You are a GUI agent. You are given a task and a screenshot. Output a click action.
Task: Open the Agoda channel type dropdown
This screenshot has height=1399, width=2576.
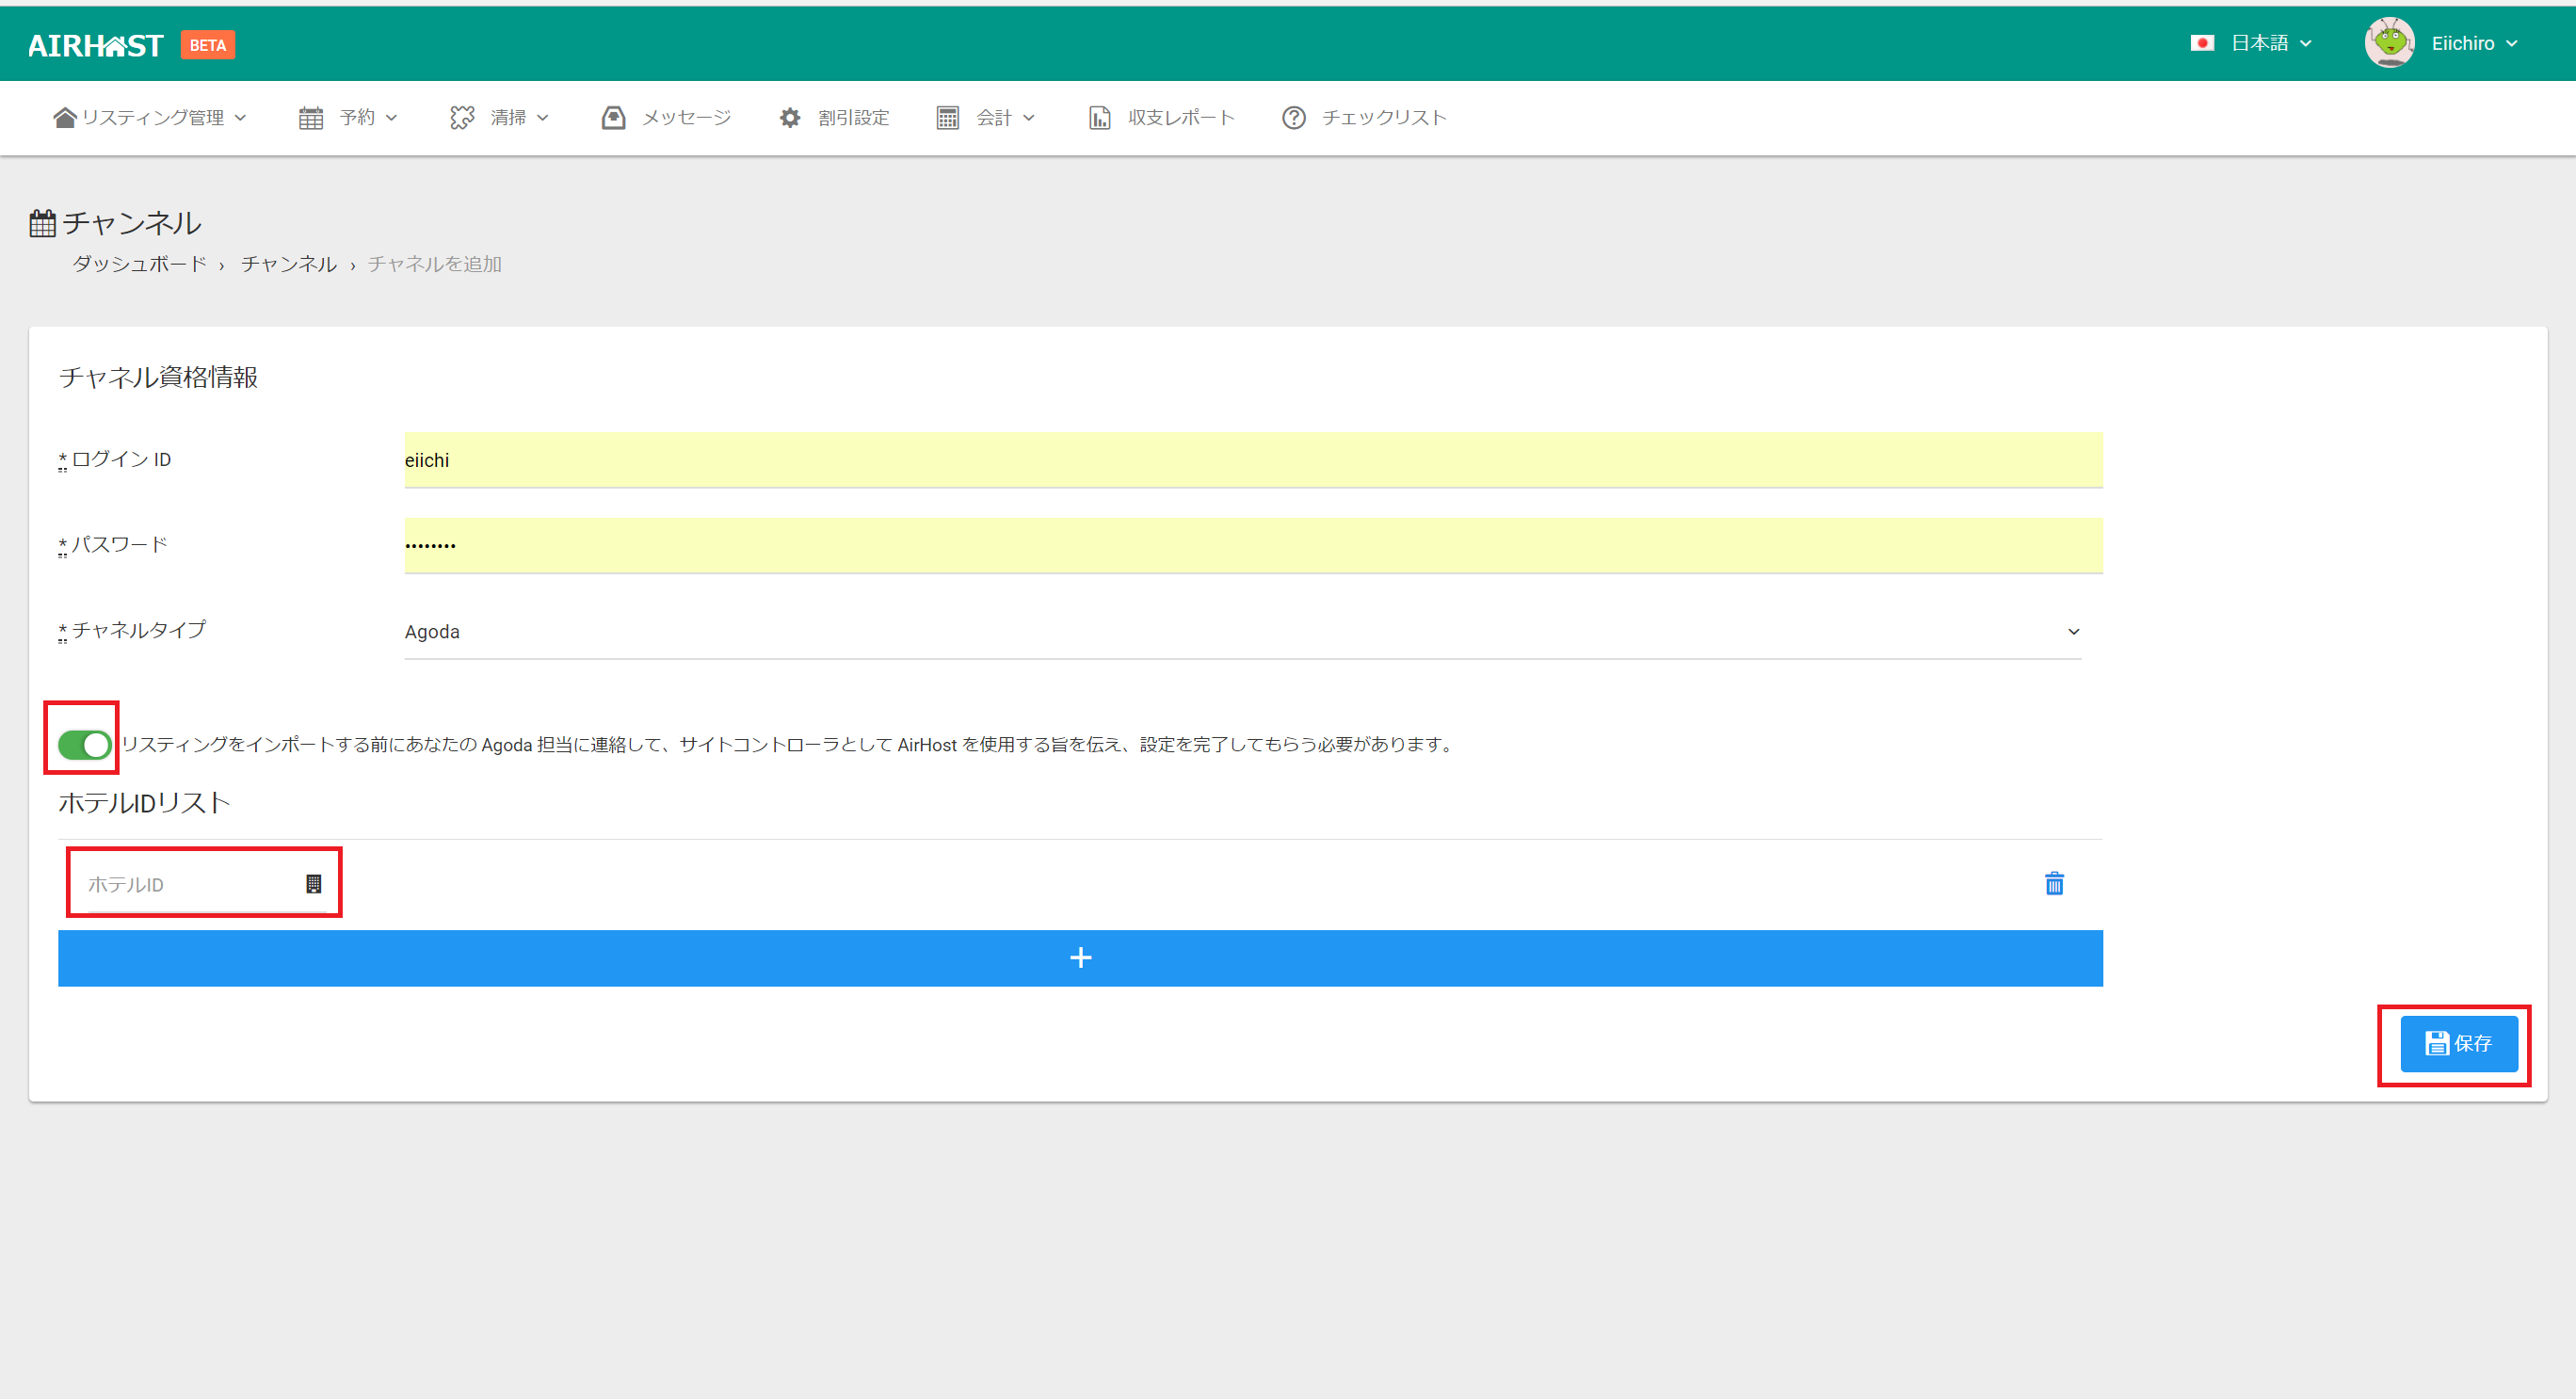pyautogui.click(x=1242, y=632)
